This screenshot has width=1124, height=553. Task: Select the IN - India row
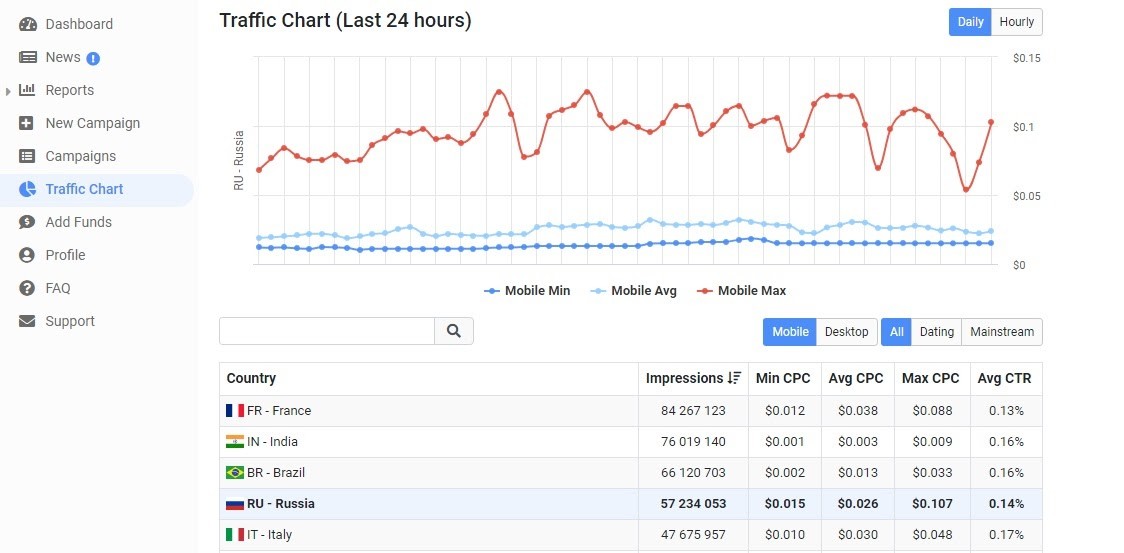(x=631, y=442)
